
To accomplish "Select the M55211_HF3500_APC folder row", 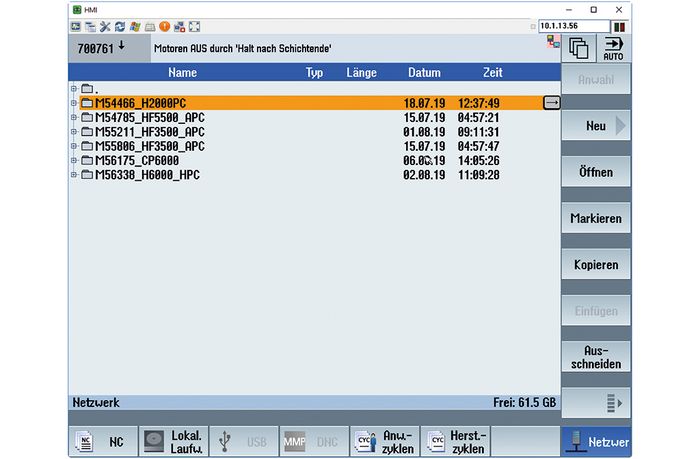I will (x=150, y=132).
